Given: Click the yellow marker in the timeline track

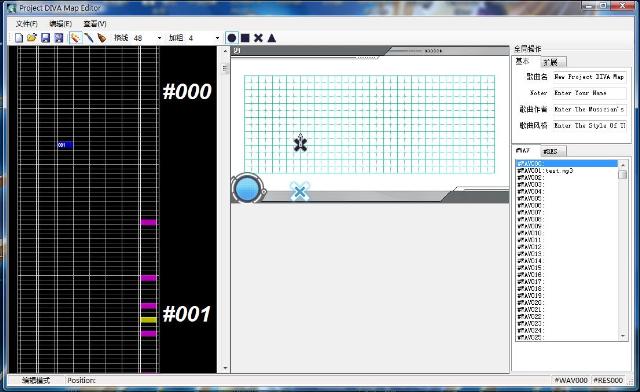Looking at the screenshot, I should pyautogui.click(x=149, y=320).
